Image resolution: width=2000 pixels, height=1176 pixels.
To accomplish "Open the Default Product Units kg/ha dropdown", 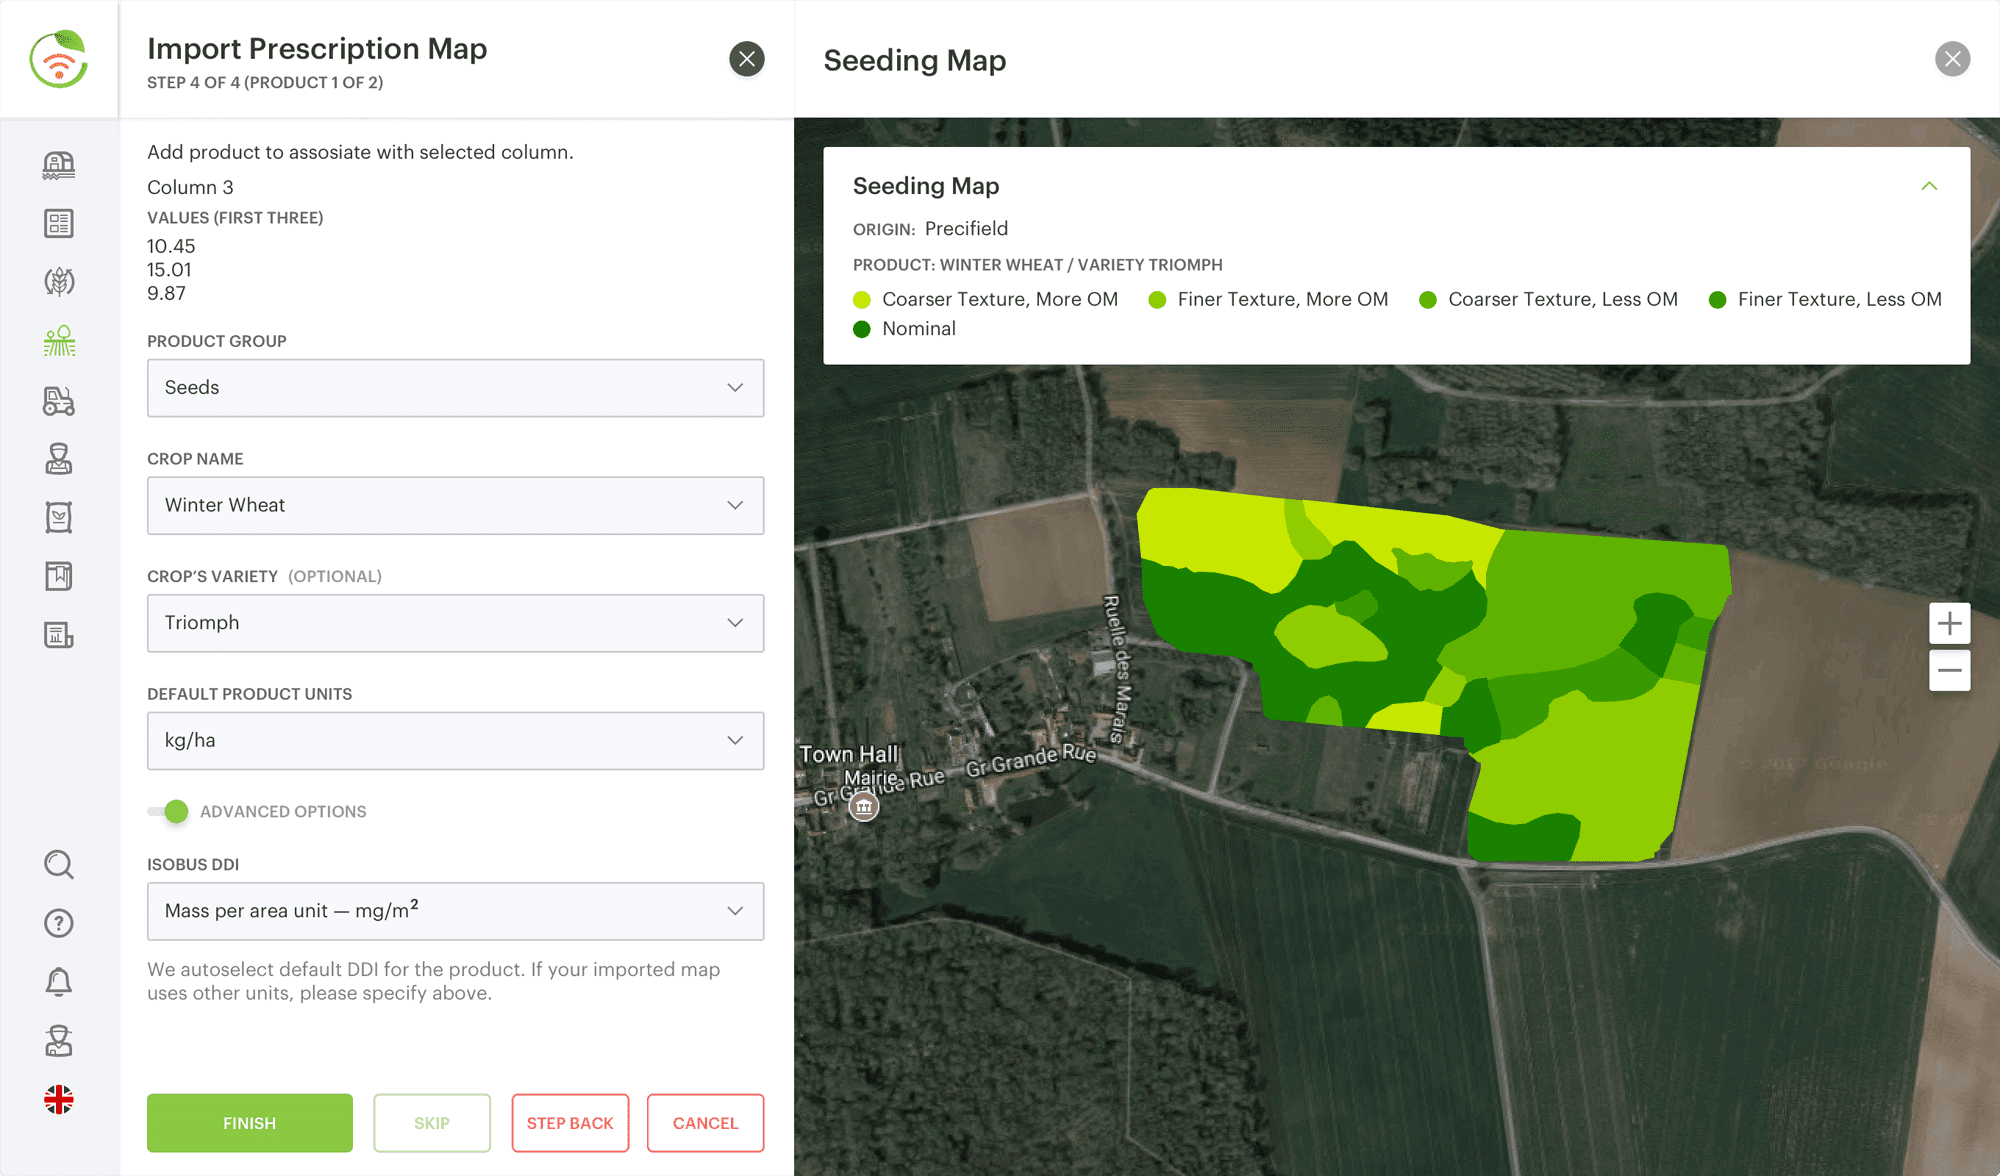I will 455,741.
